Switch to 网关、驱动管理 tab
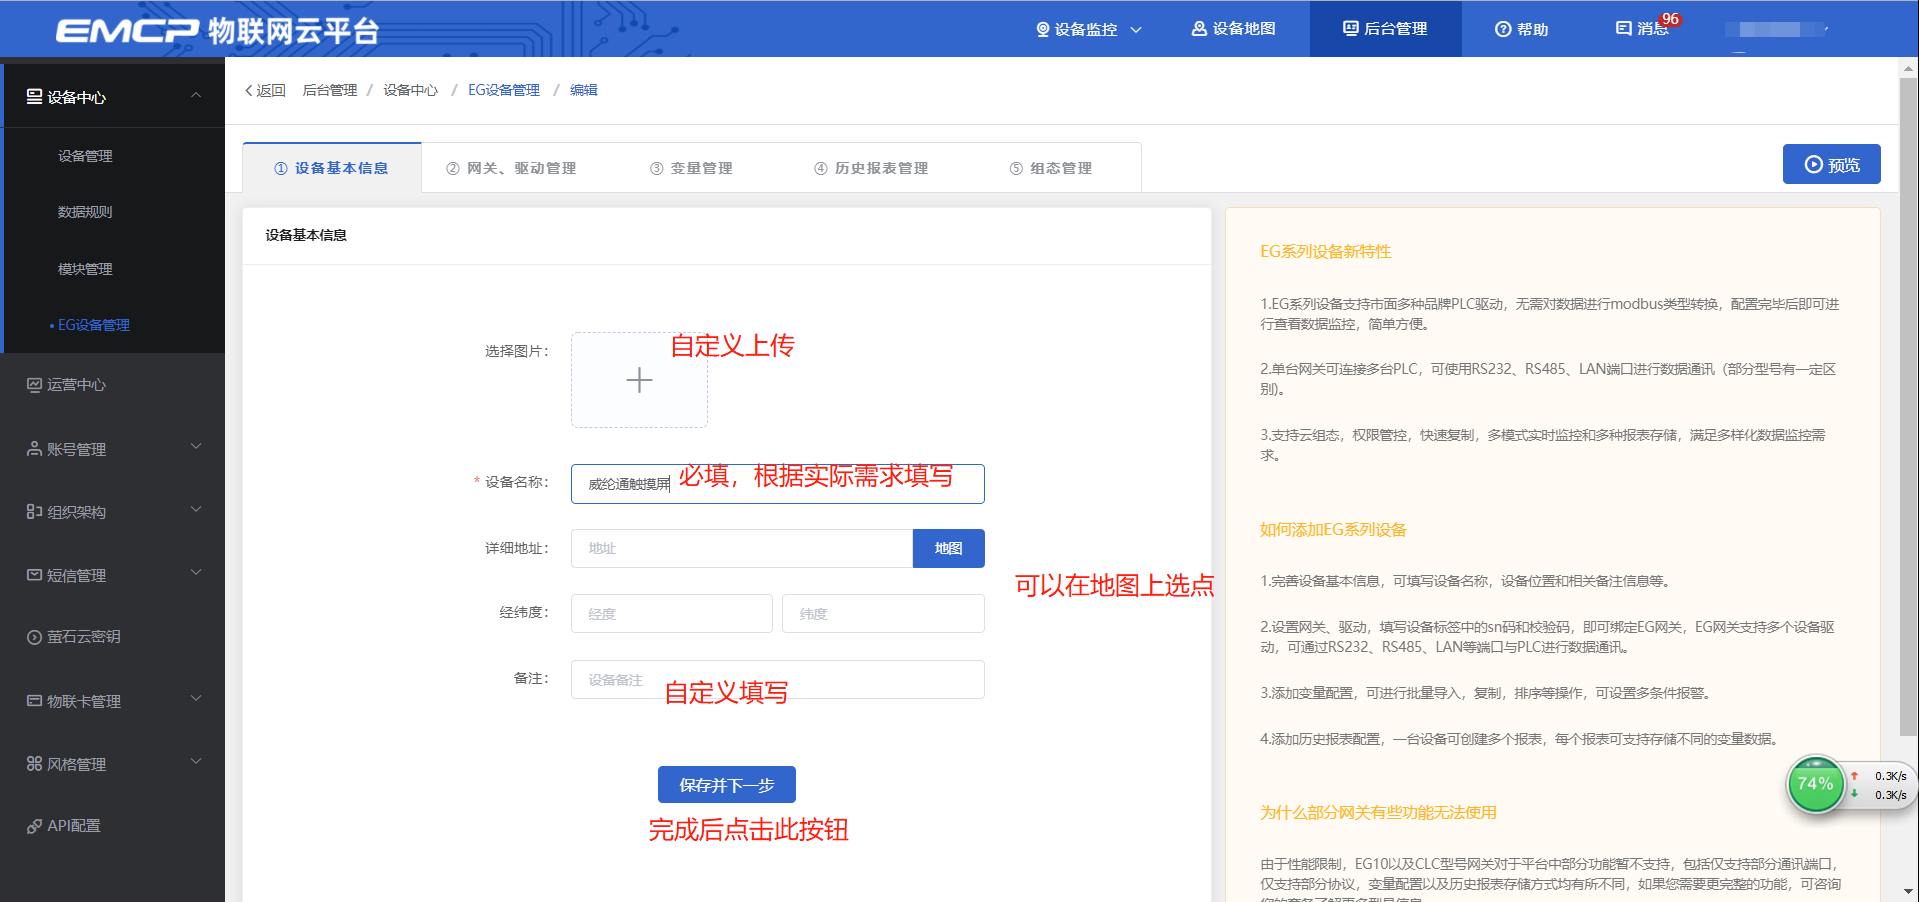The image size is (1919, 902). point(511,168)
